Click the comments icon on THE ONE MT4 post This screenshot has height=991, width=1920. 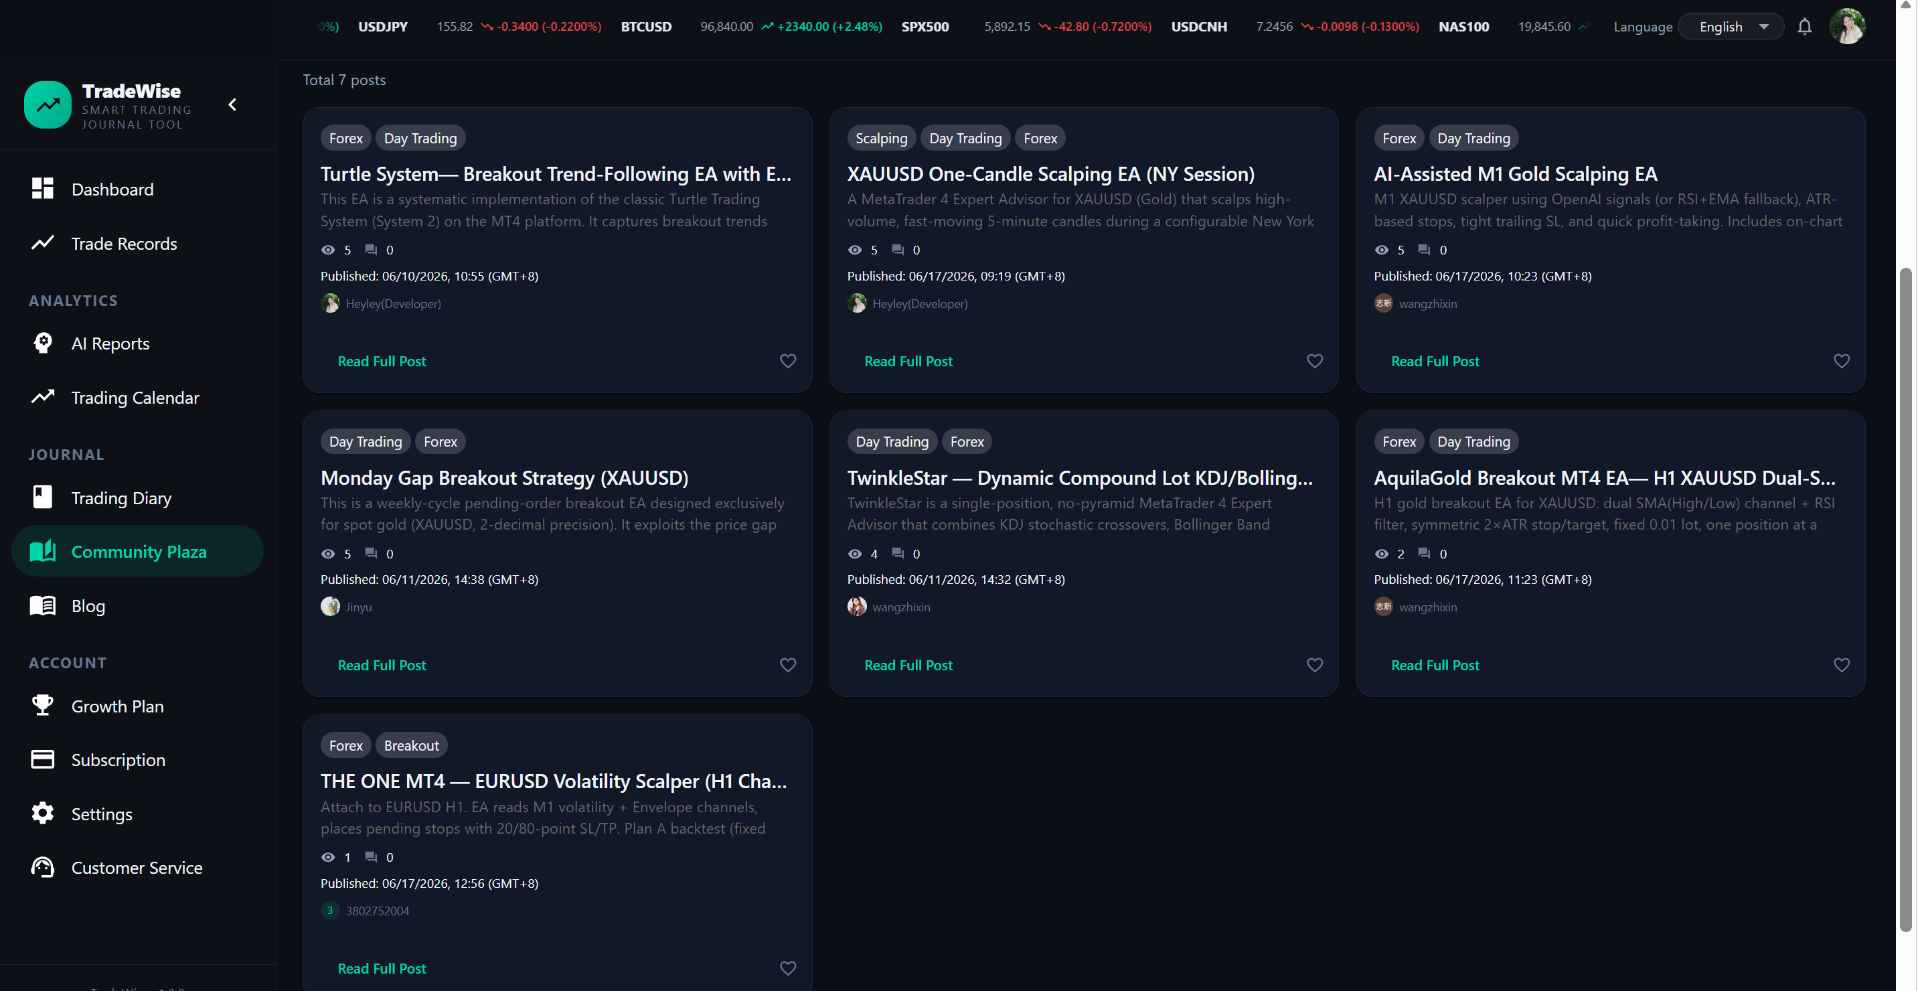click(x=371, y=857)
